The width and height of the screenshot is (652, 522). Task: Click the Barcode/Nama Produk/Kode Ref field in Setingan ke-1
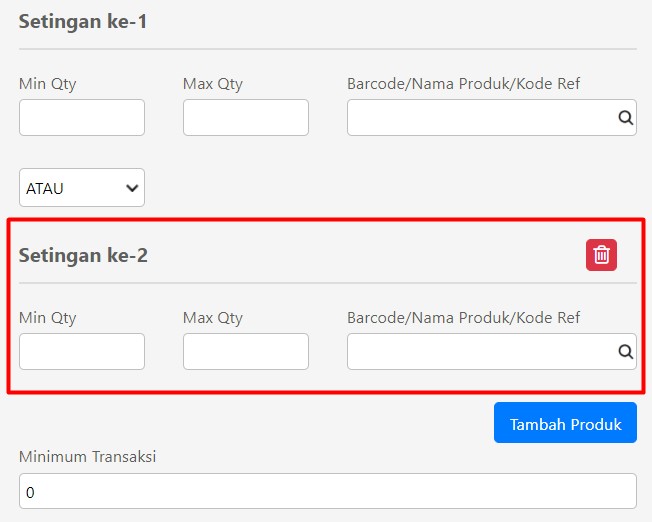(492, 117)
